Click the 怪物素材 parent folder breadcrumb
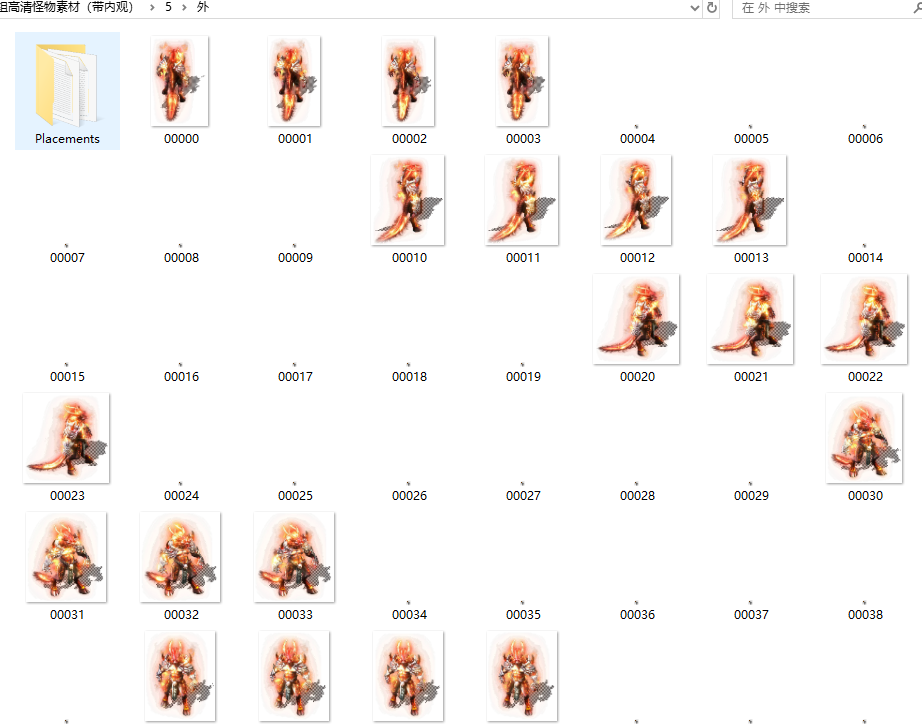922x724 pixels. 67,7
